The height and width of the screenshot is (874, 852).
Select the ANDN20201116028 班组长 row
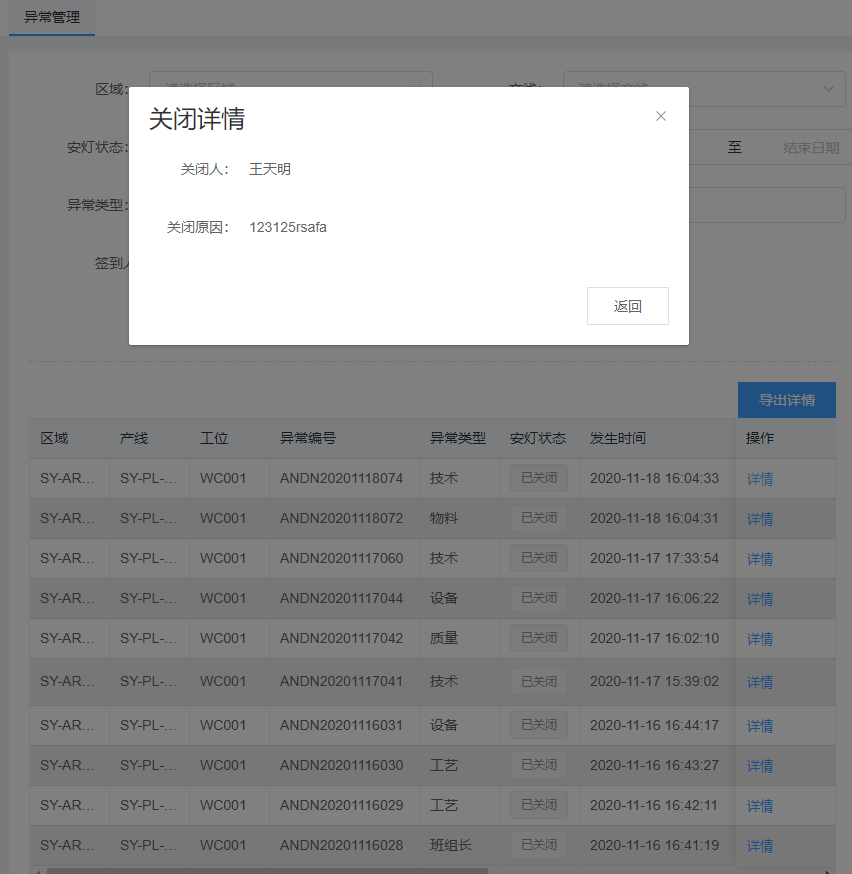tap(341, 845)
